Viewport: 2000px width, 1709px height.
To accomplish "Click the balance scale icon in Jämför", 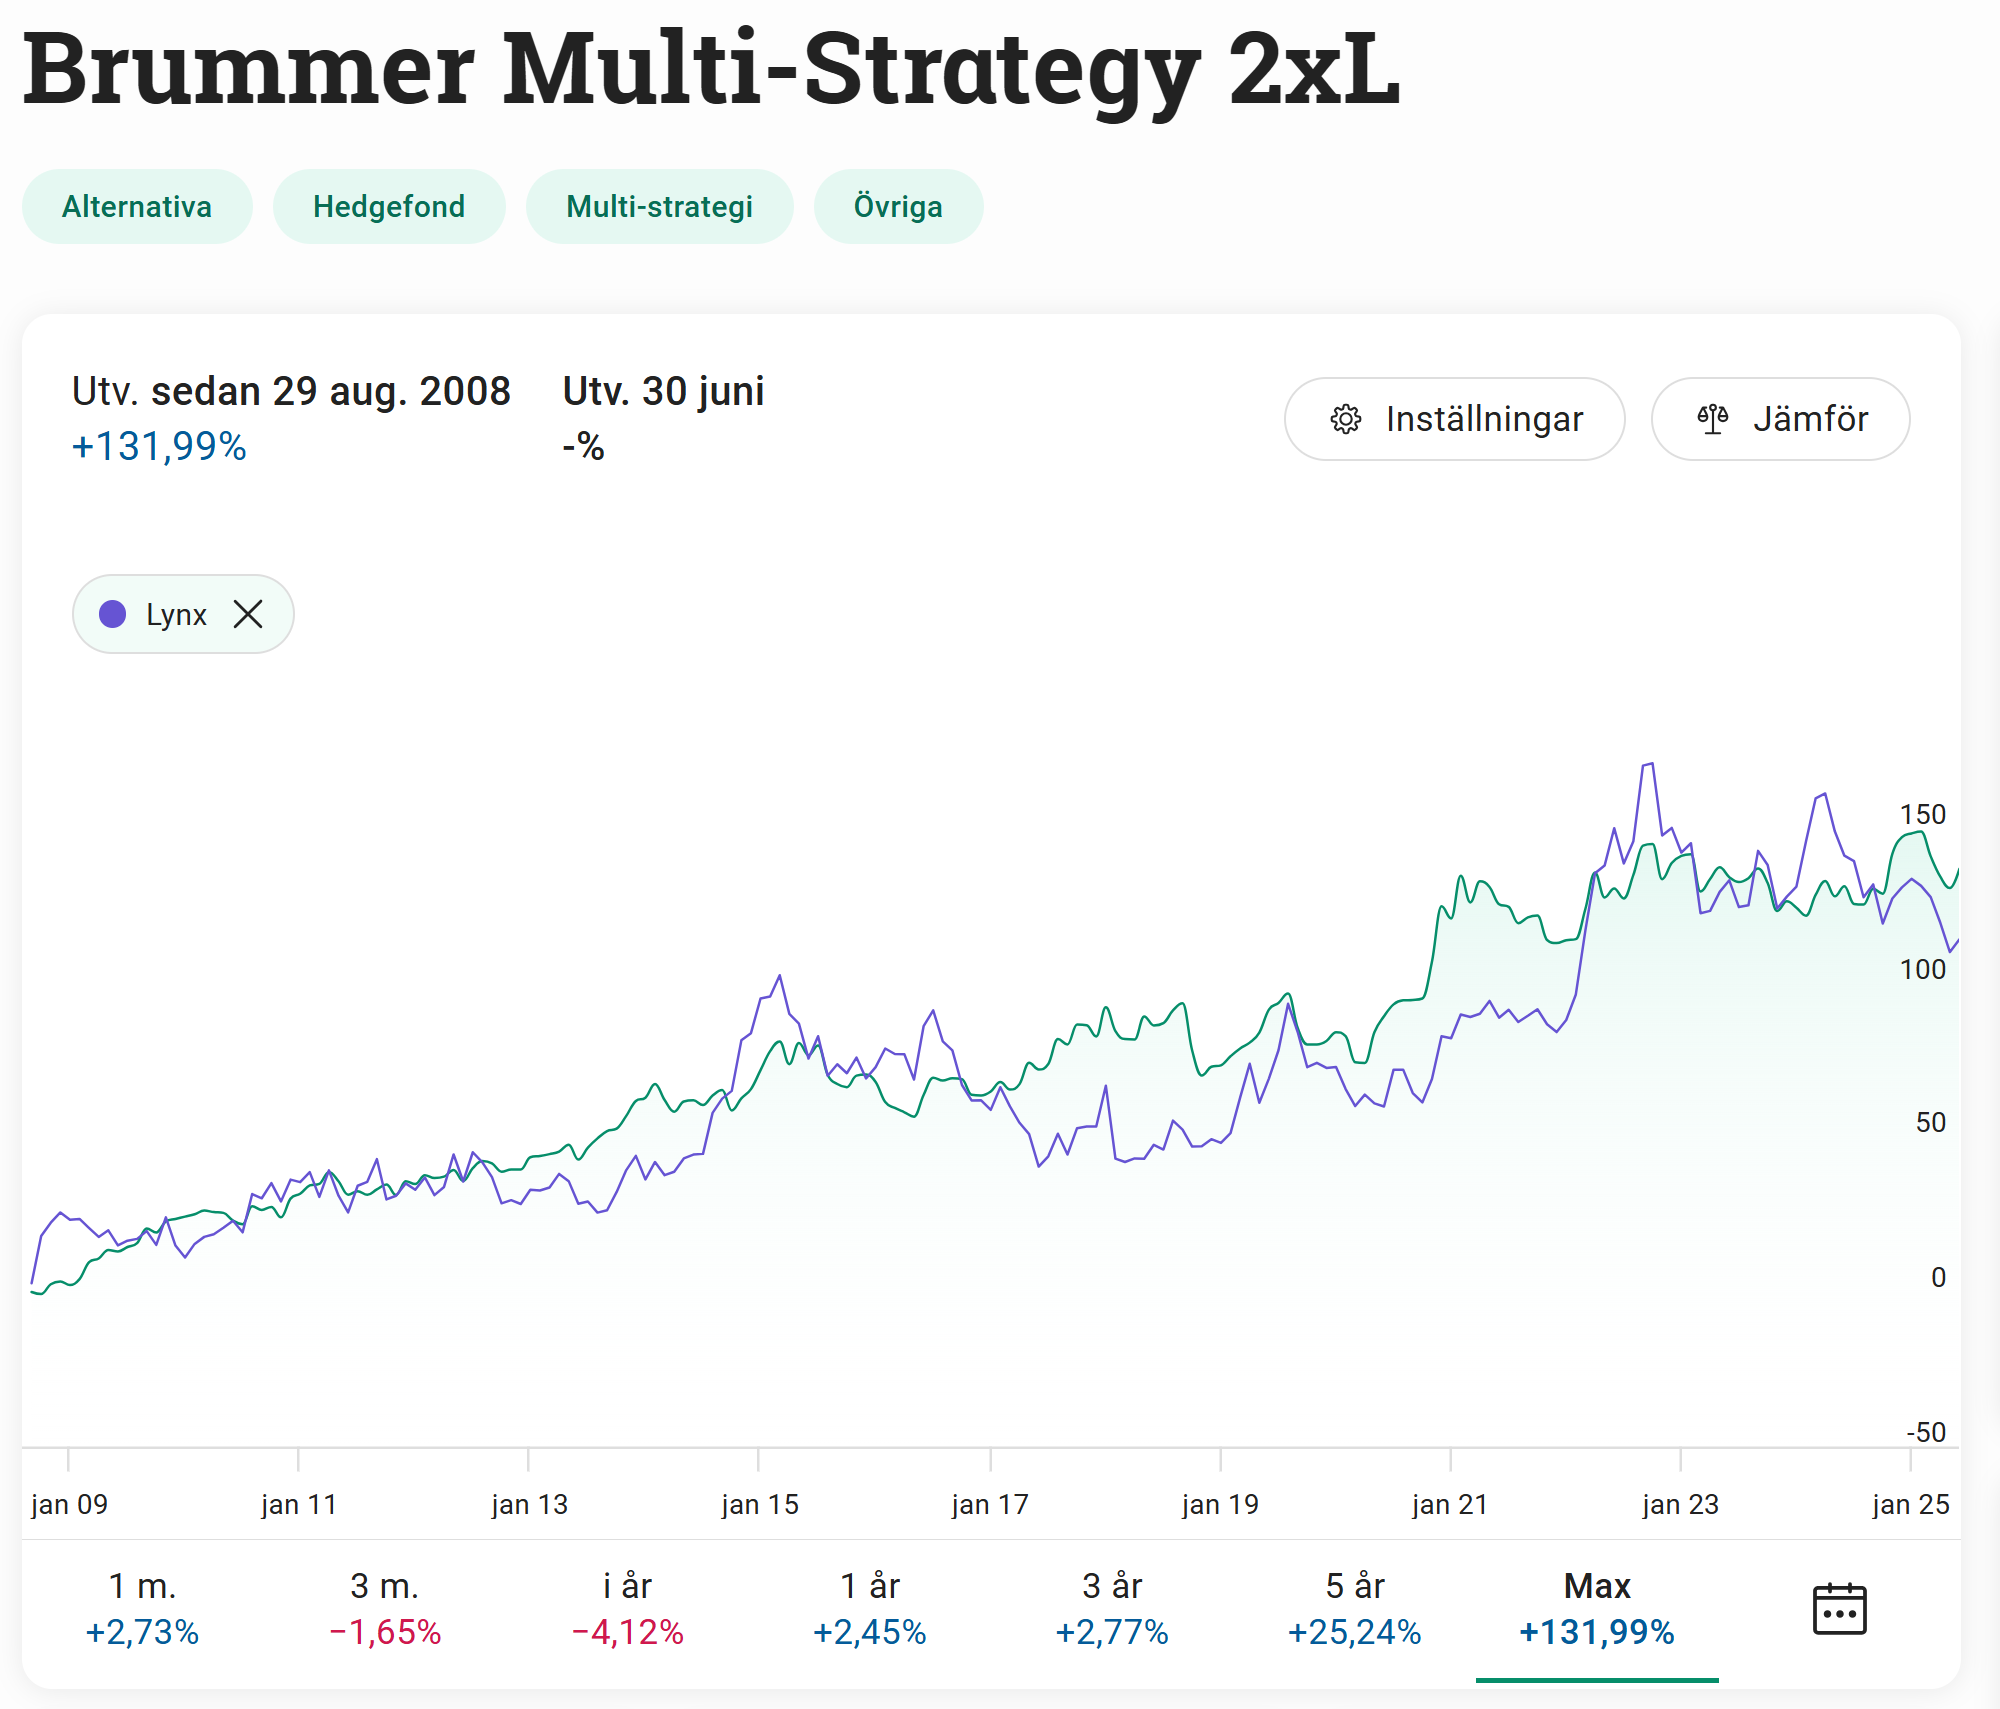I will click(1713, 419).
